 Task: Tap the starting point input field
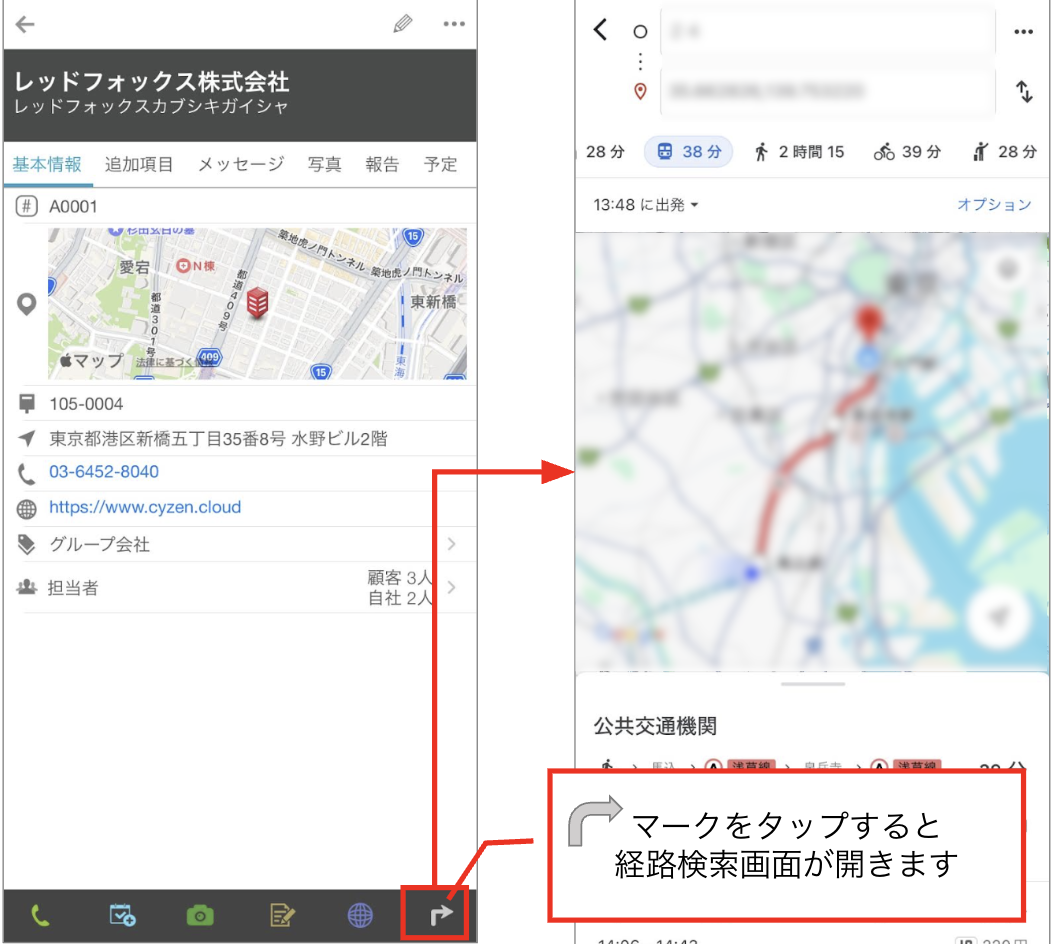[828, 31]
